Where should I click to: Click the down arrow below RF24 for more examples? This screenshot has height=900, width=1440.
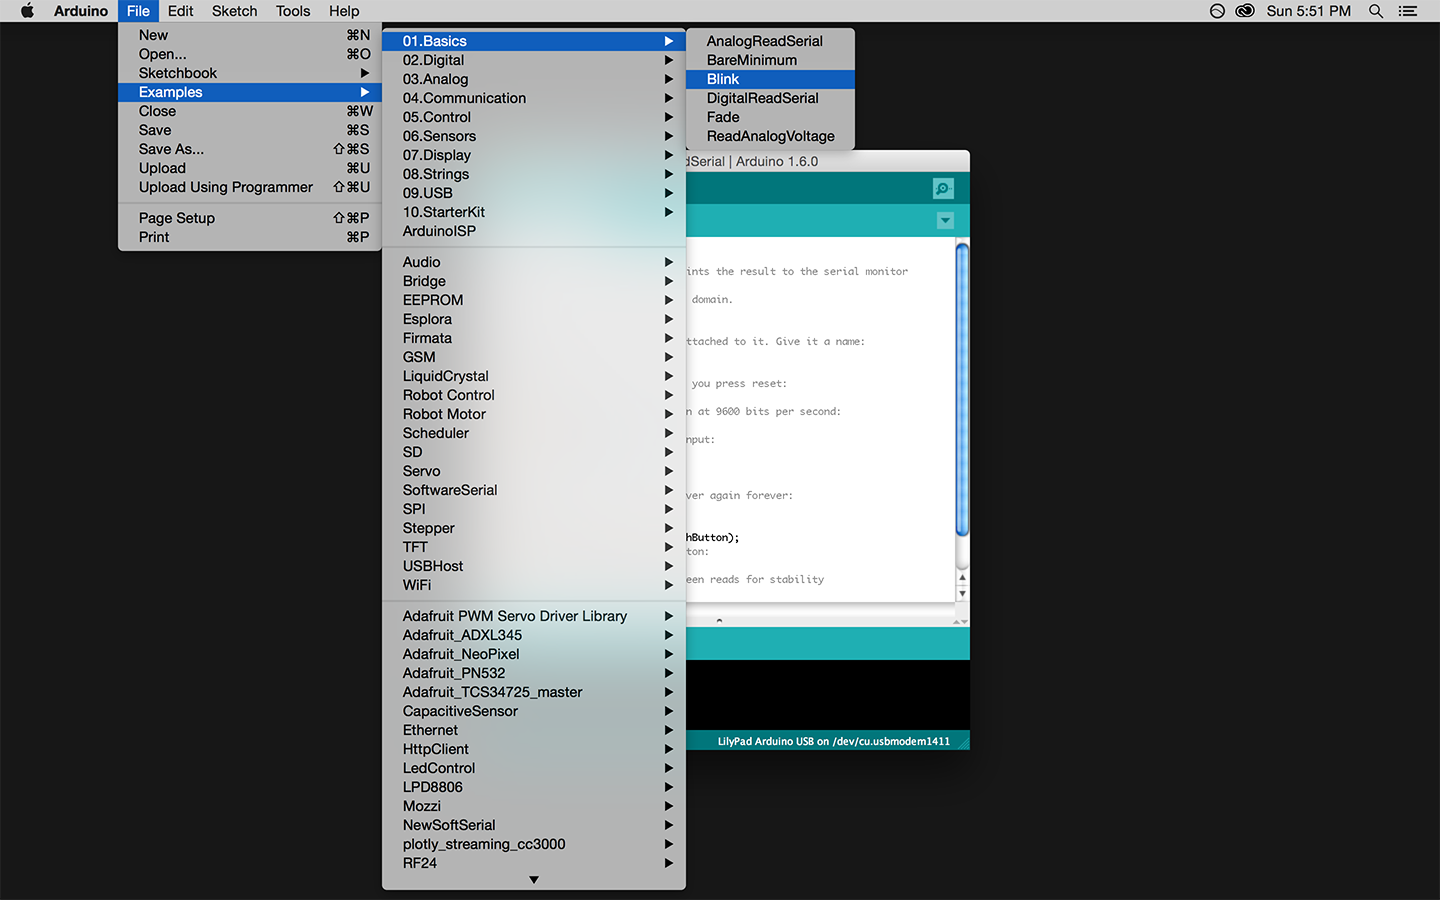click(x=534, y=880)
